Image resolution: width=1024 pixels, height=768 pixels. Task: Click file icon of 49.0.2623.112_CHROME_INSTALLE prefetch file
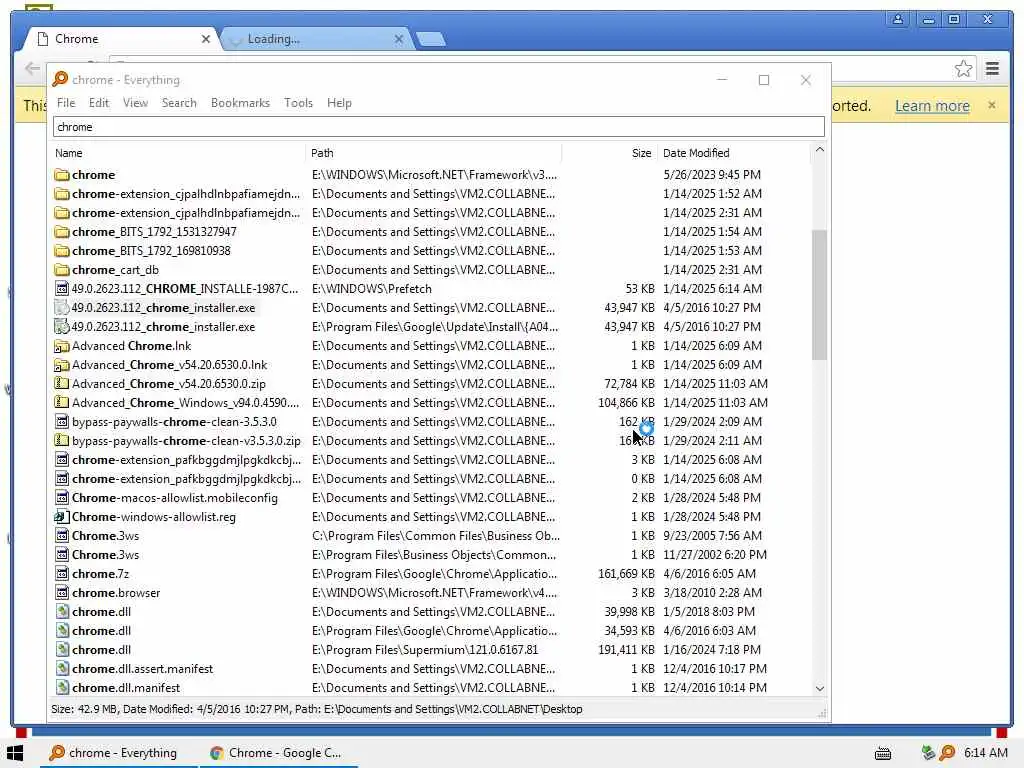coord(62,289)
